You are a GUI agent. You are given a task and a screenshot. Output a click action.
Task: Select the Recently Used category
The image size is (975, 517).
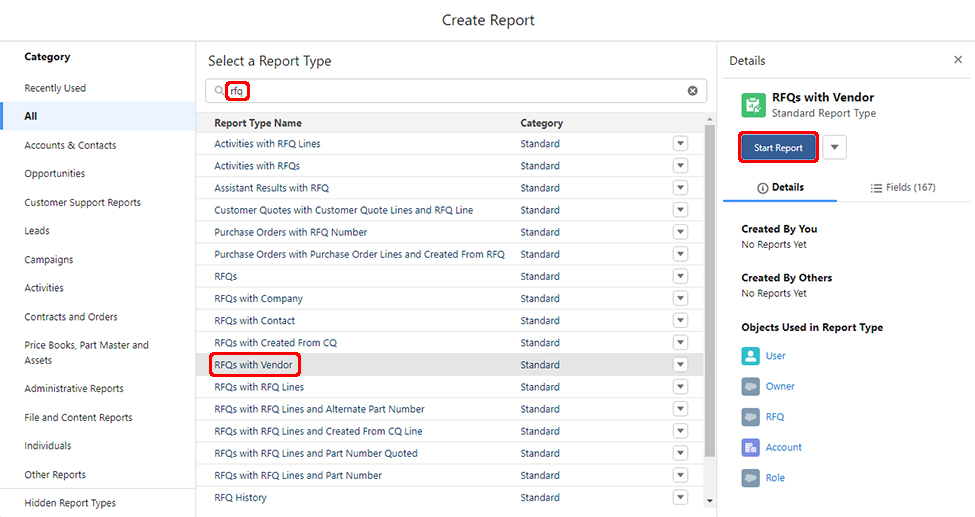(55, 88)
